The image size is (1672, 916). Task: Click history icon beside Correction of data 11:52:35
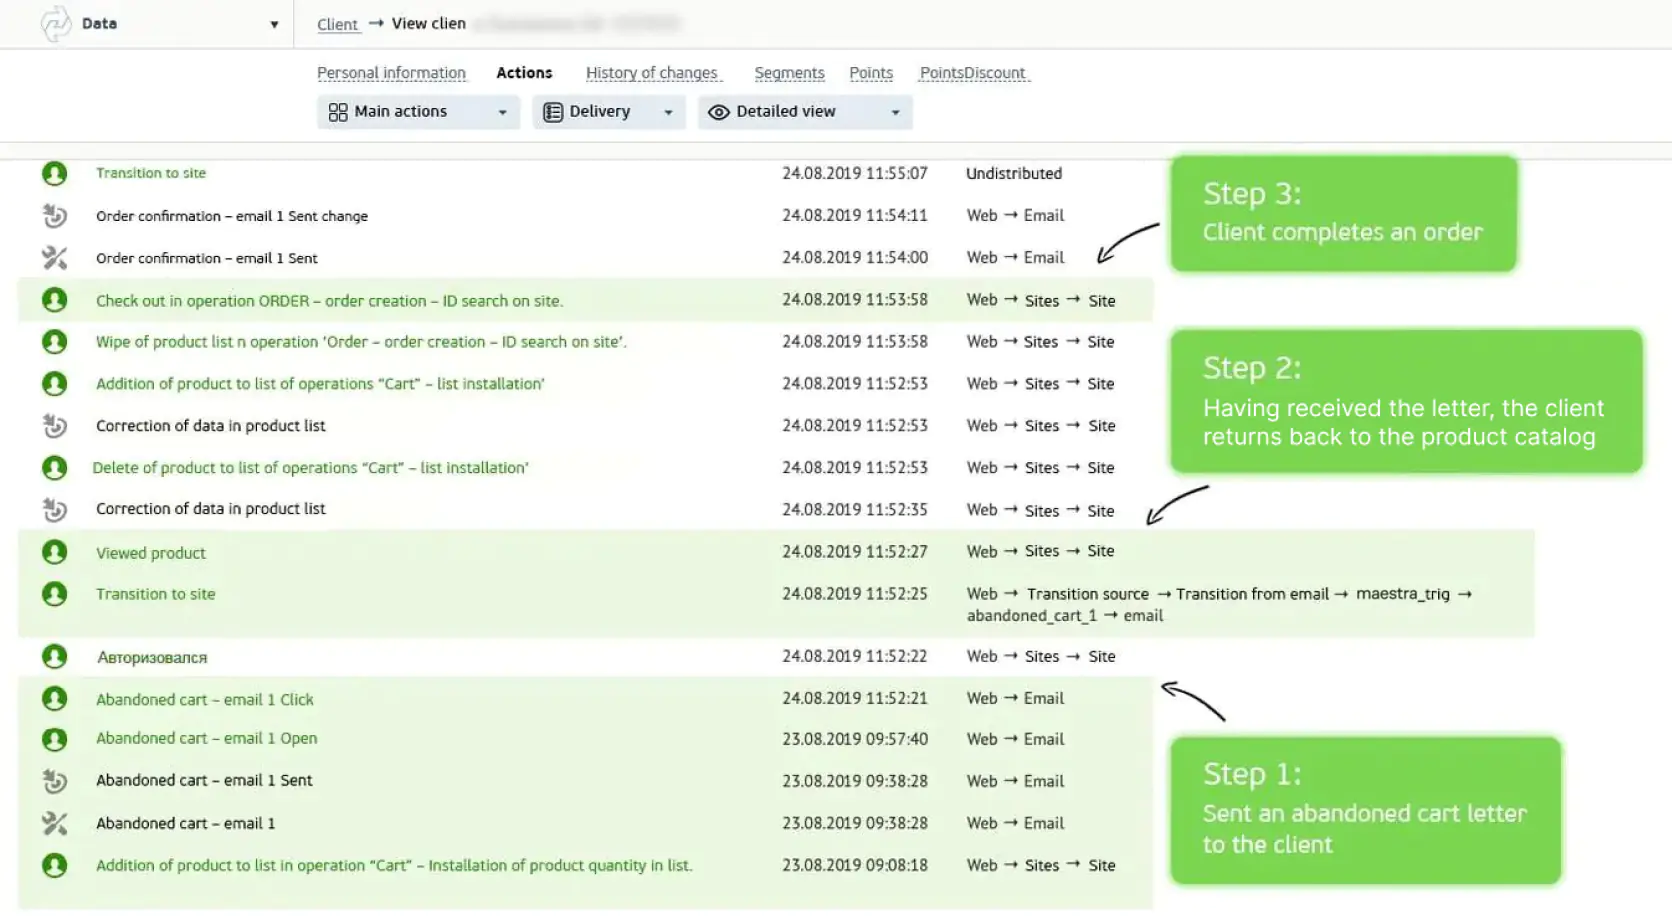[x=54, y=510]
